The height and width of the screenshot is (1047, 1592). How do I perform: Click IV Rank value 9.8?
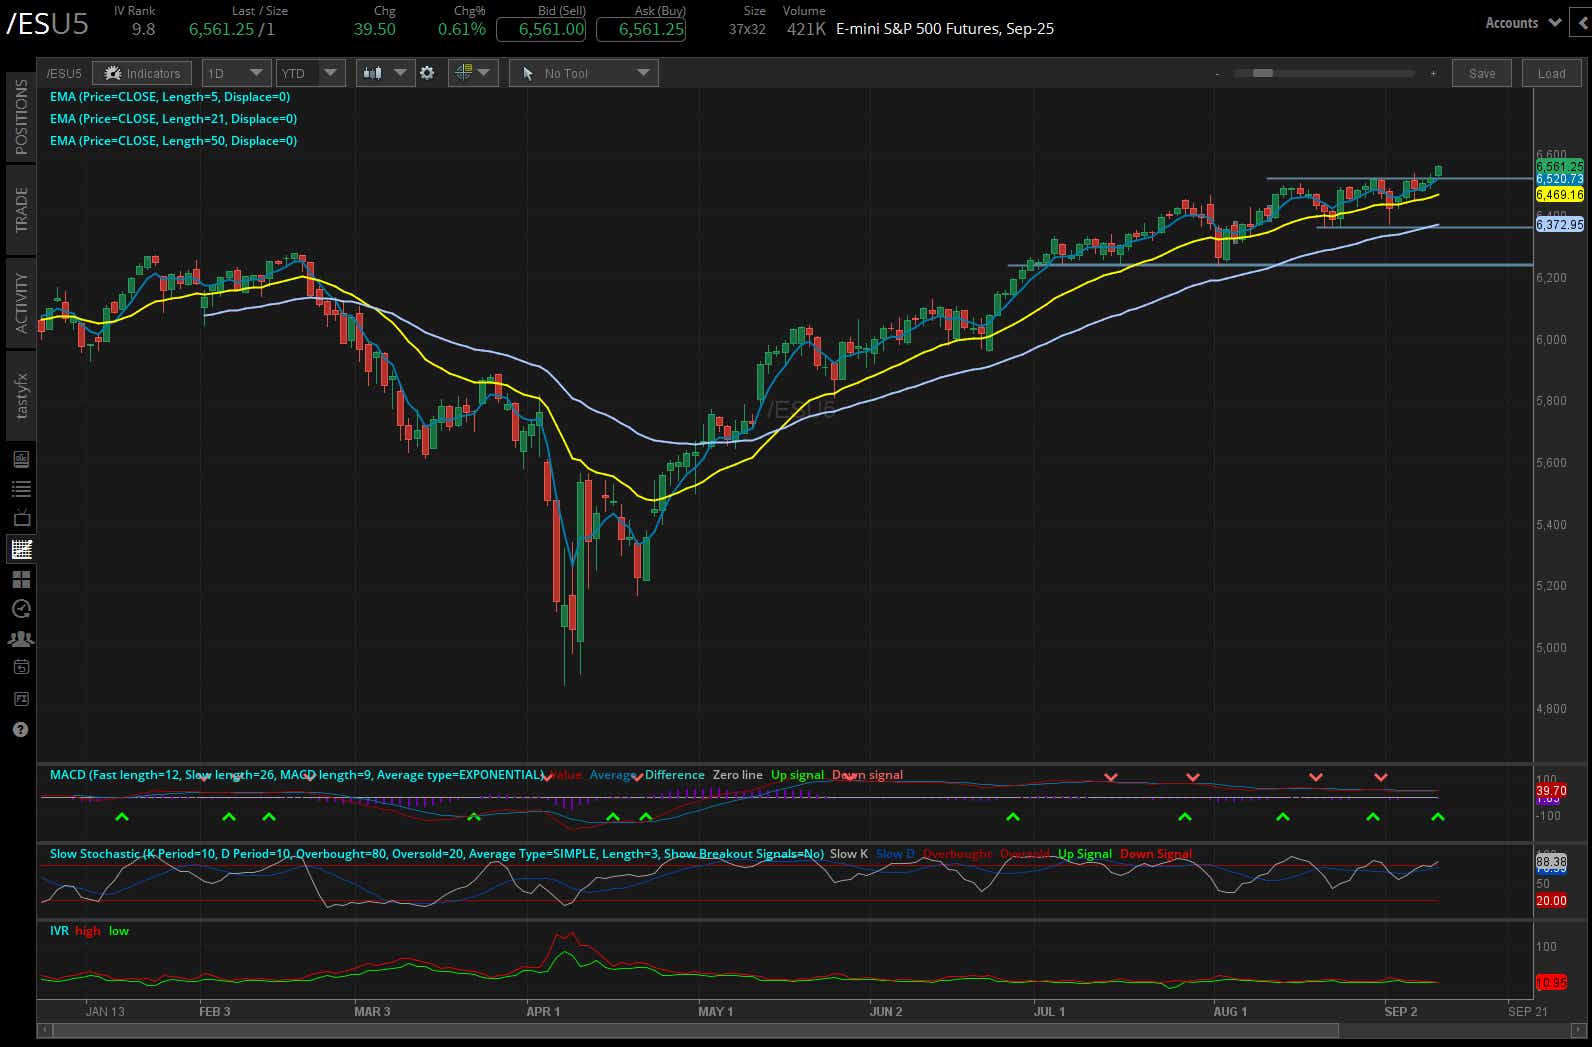143,29
